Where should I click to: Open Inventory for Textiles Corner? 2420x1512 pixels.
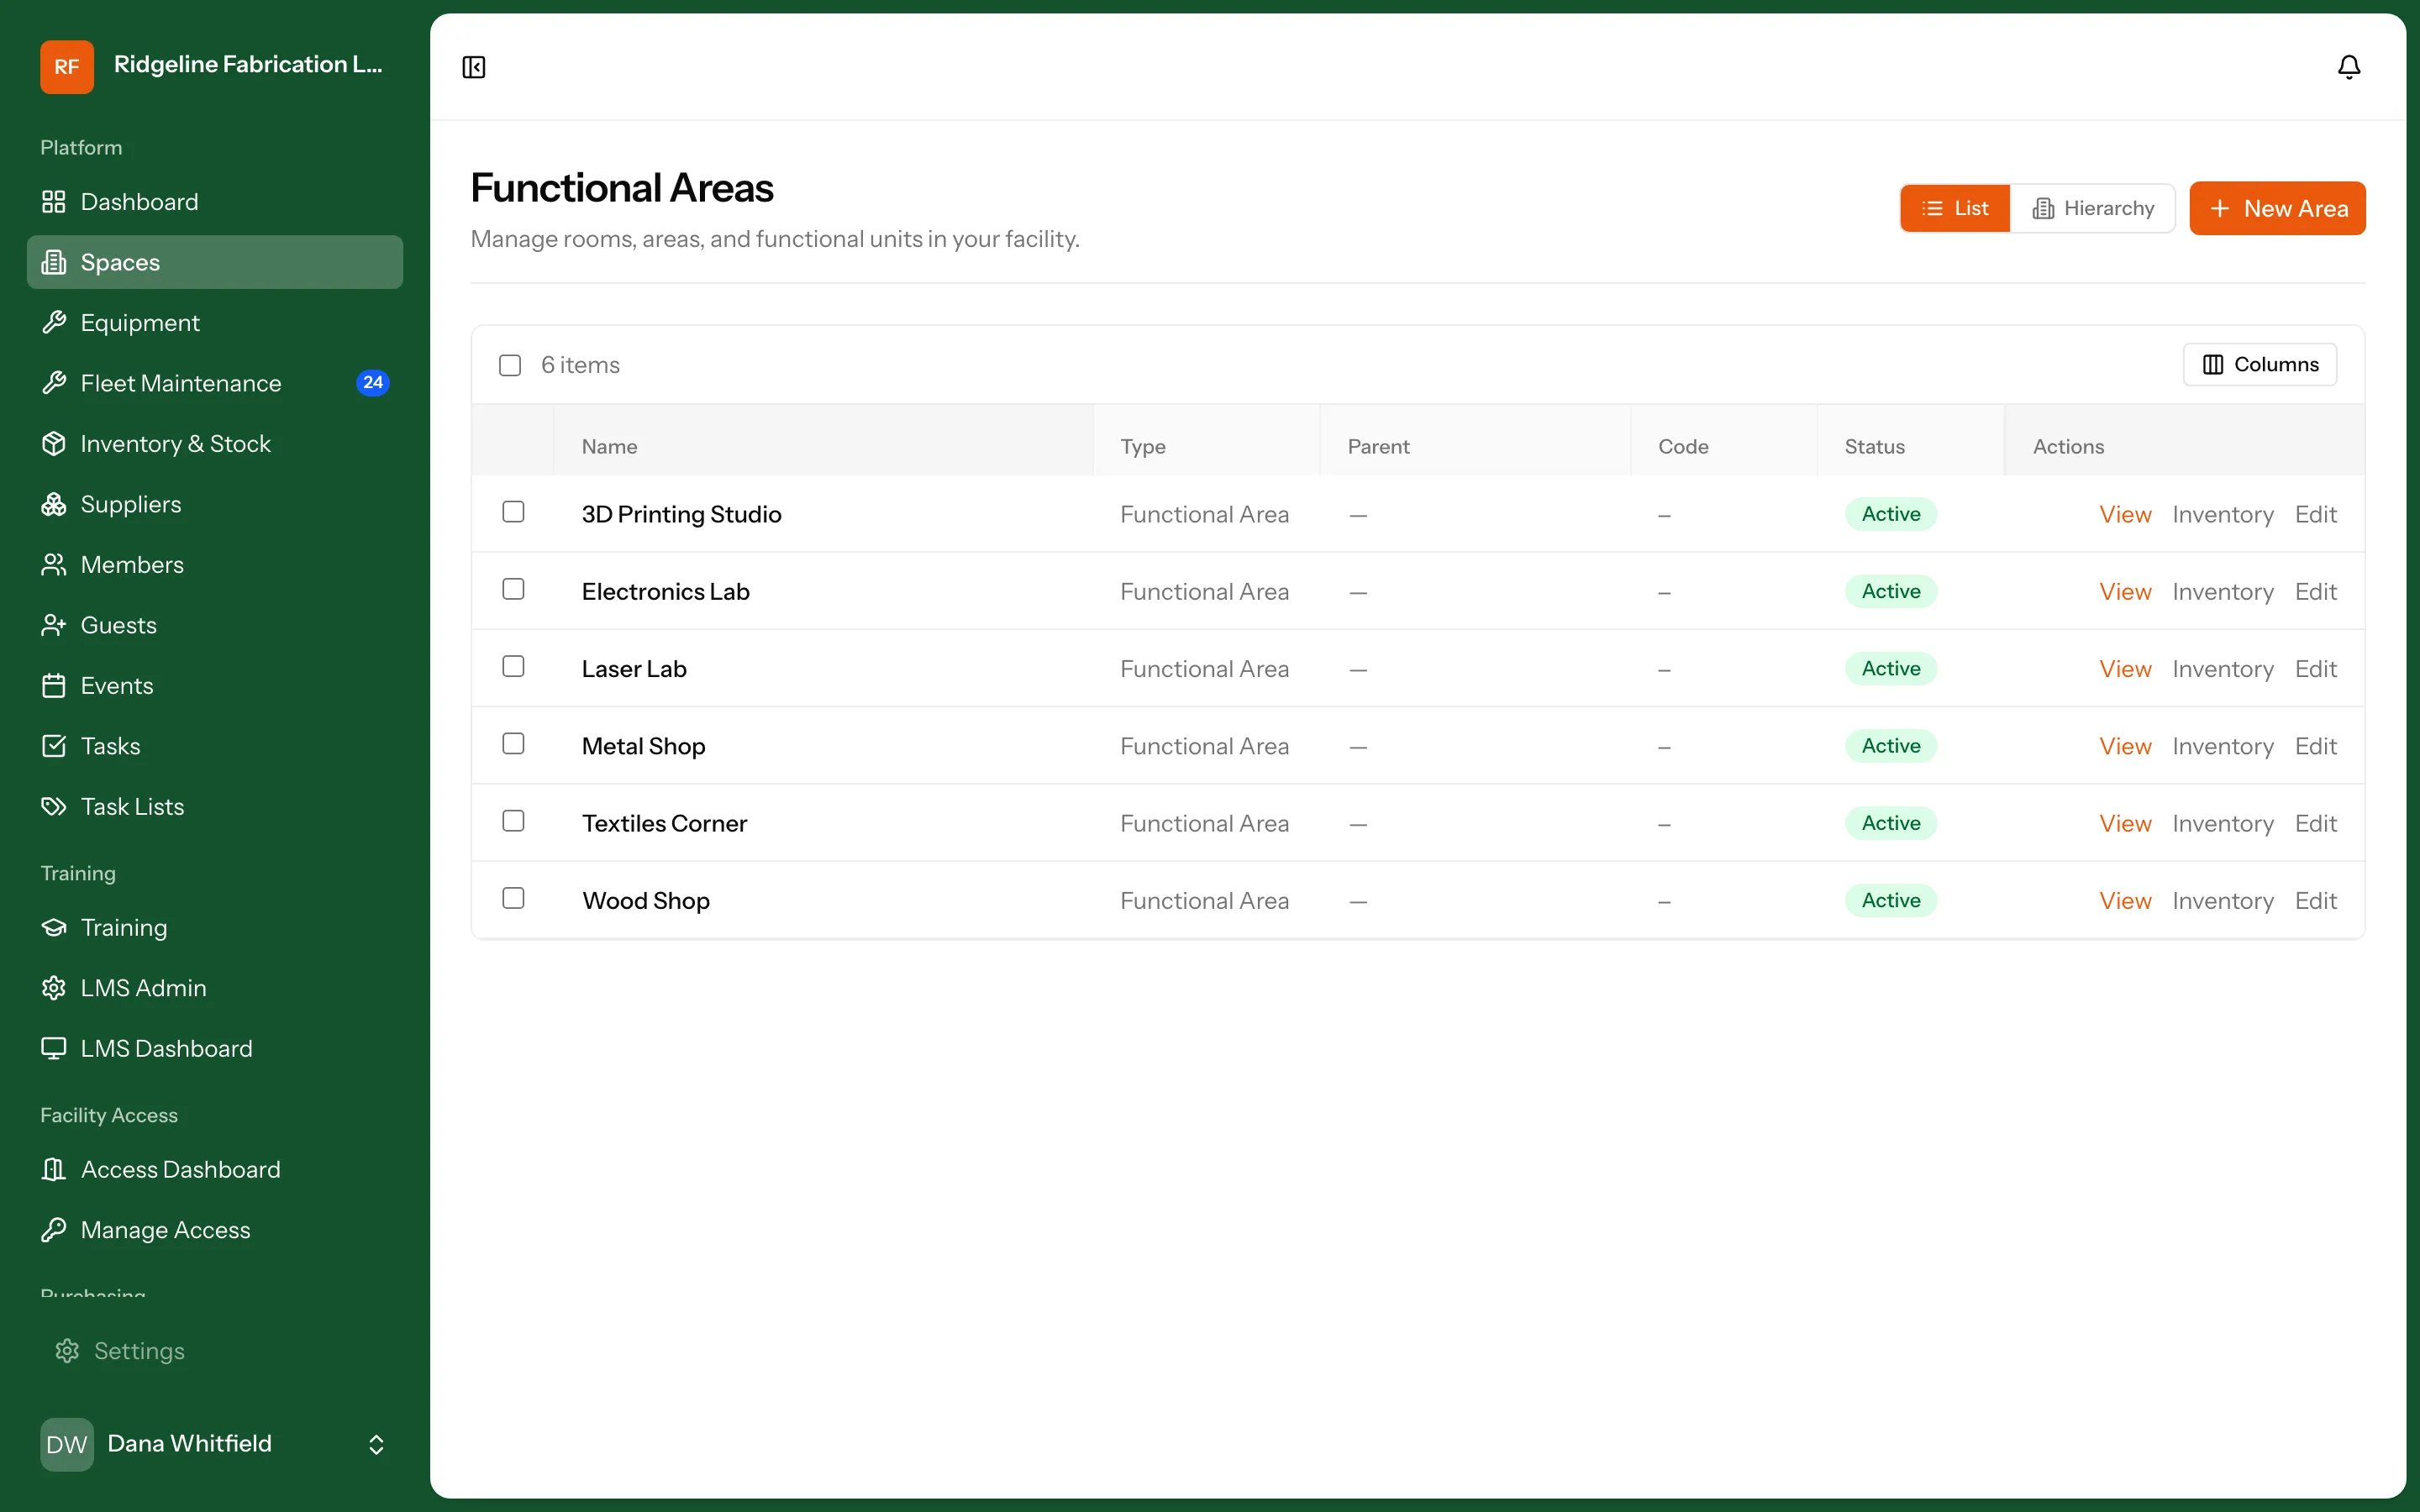(x=2223, y=824)
